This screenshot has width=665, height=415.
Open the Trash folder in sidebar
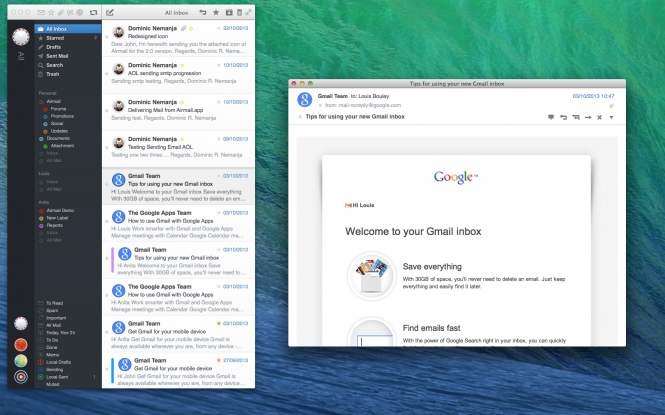68,74
